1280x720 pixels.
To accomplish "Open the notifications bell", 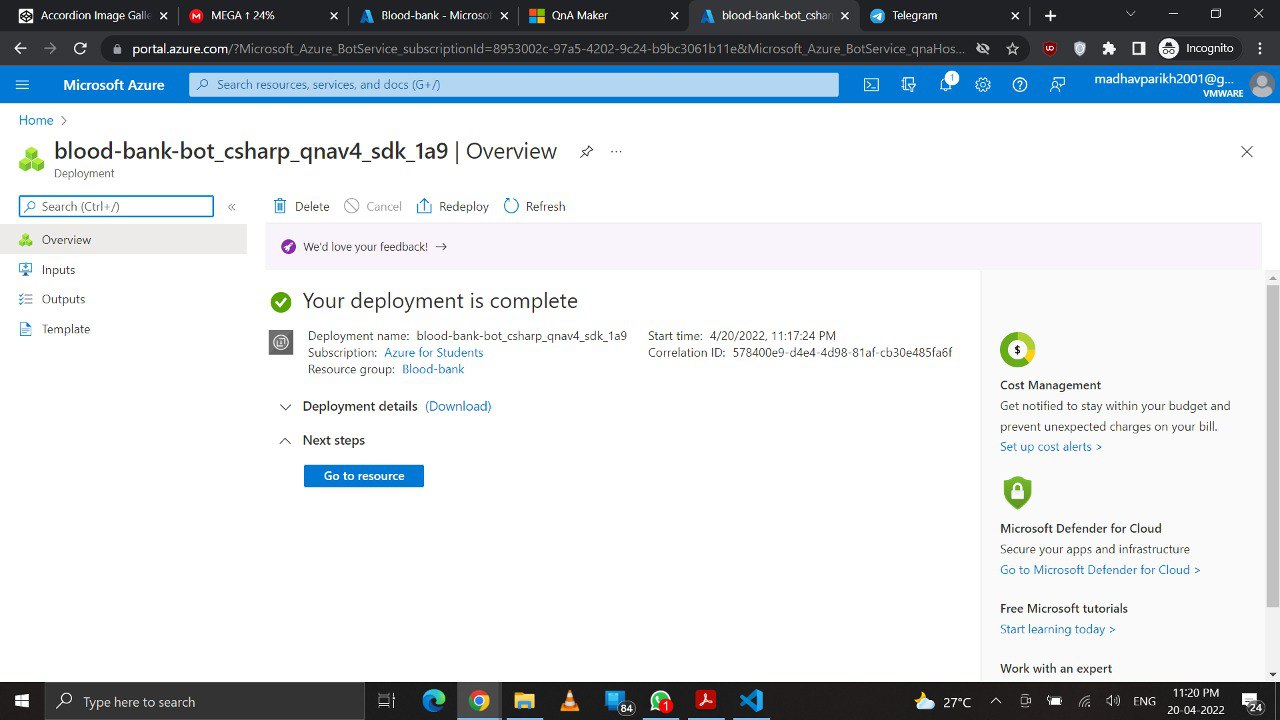I will pyautogui.click(x=946, y=85).
